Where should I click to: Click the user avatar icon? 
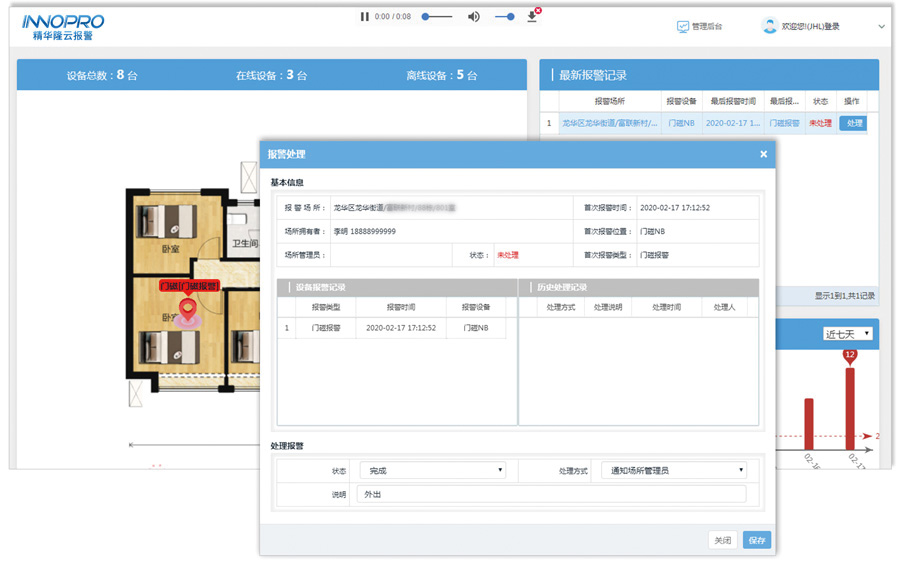[769, 27]
